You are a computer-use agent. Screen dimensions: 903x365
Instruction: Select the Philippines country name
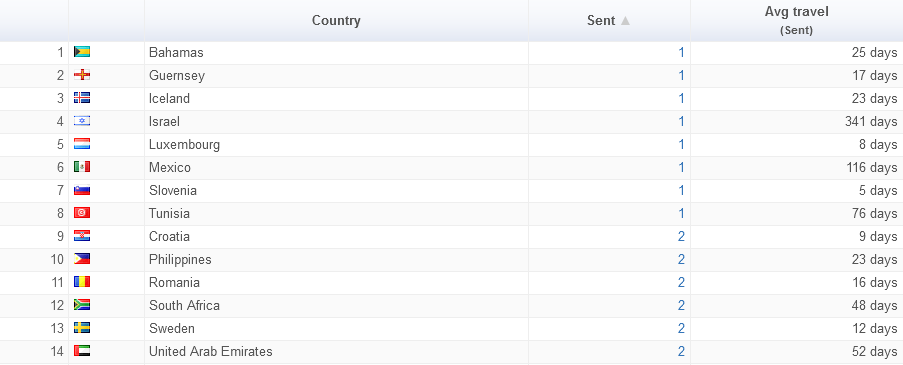180,260
